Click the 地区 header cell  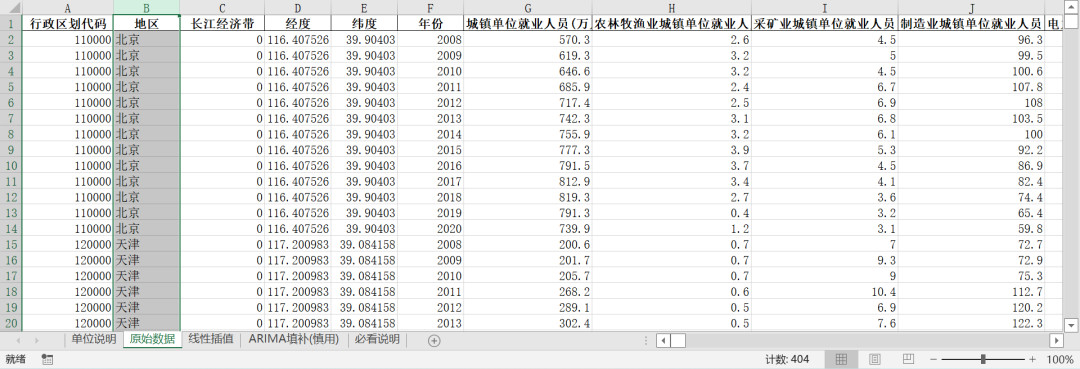coord(146,23)
